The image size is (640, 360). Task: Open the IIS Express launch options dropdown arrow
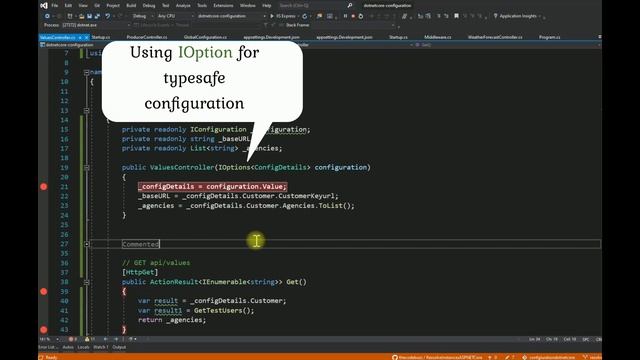(x=298, y=16)
